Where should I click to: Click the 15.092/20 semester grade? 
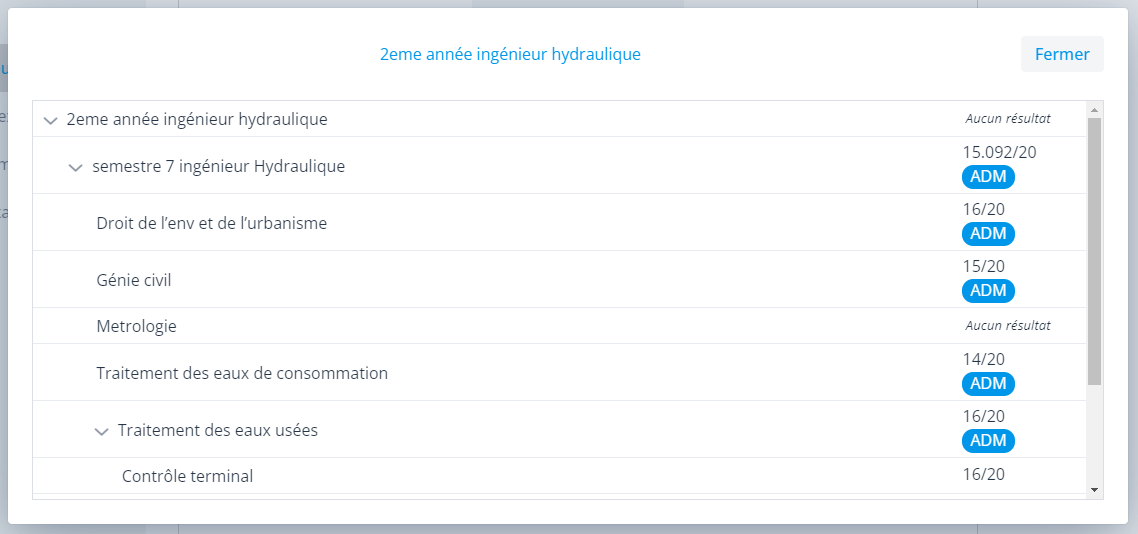pyautogui.click(x=999, y=152)
